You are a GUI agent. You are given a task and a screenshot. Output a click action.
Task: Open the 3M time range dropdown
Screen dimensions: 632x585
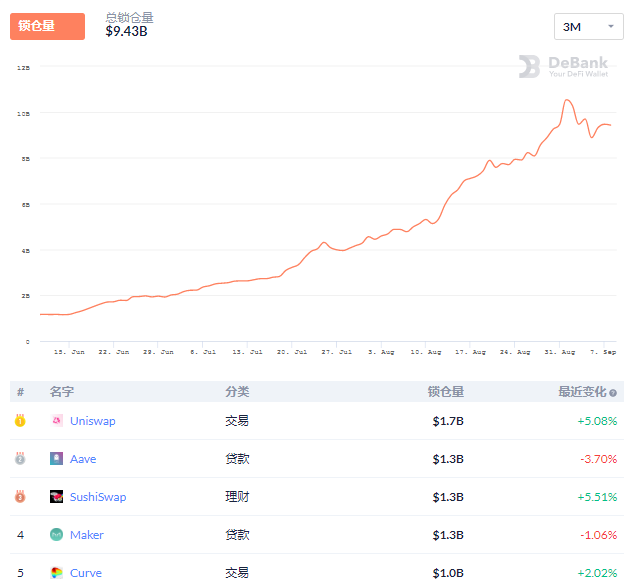point(588,27)
